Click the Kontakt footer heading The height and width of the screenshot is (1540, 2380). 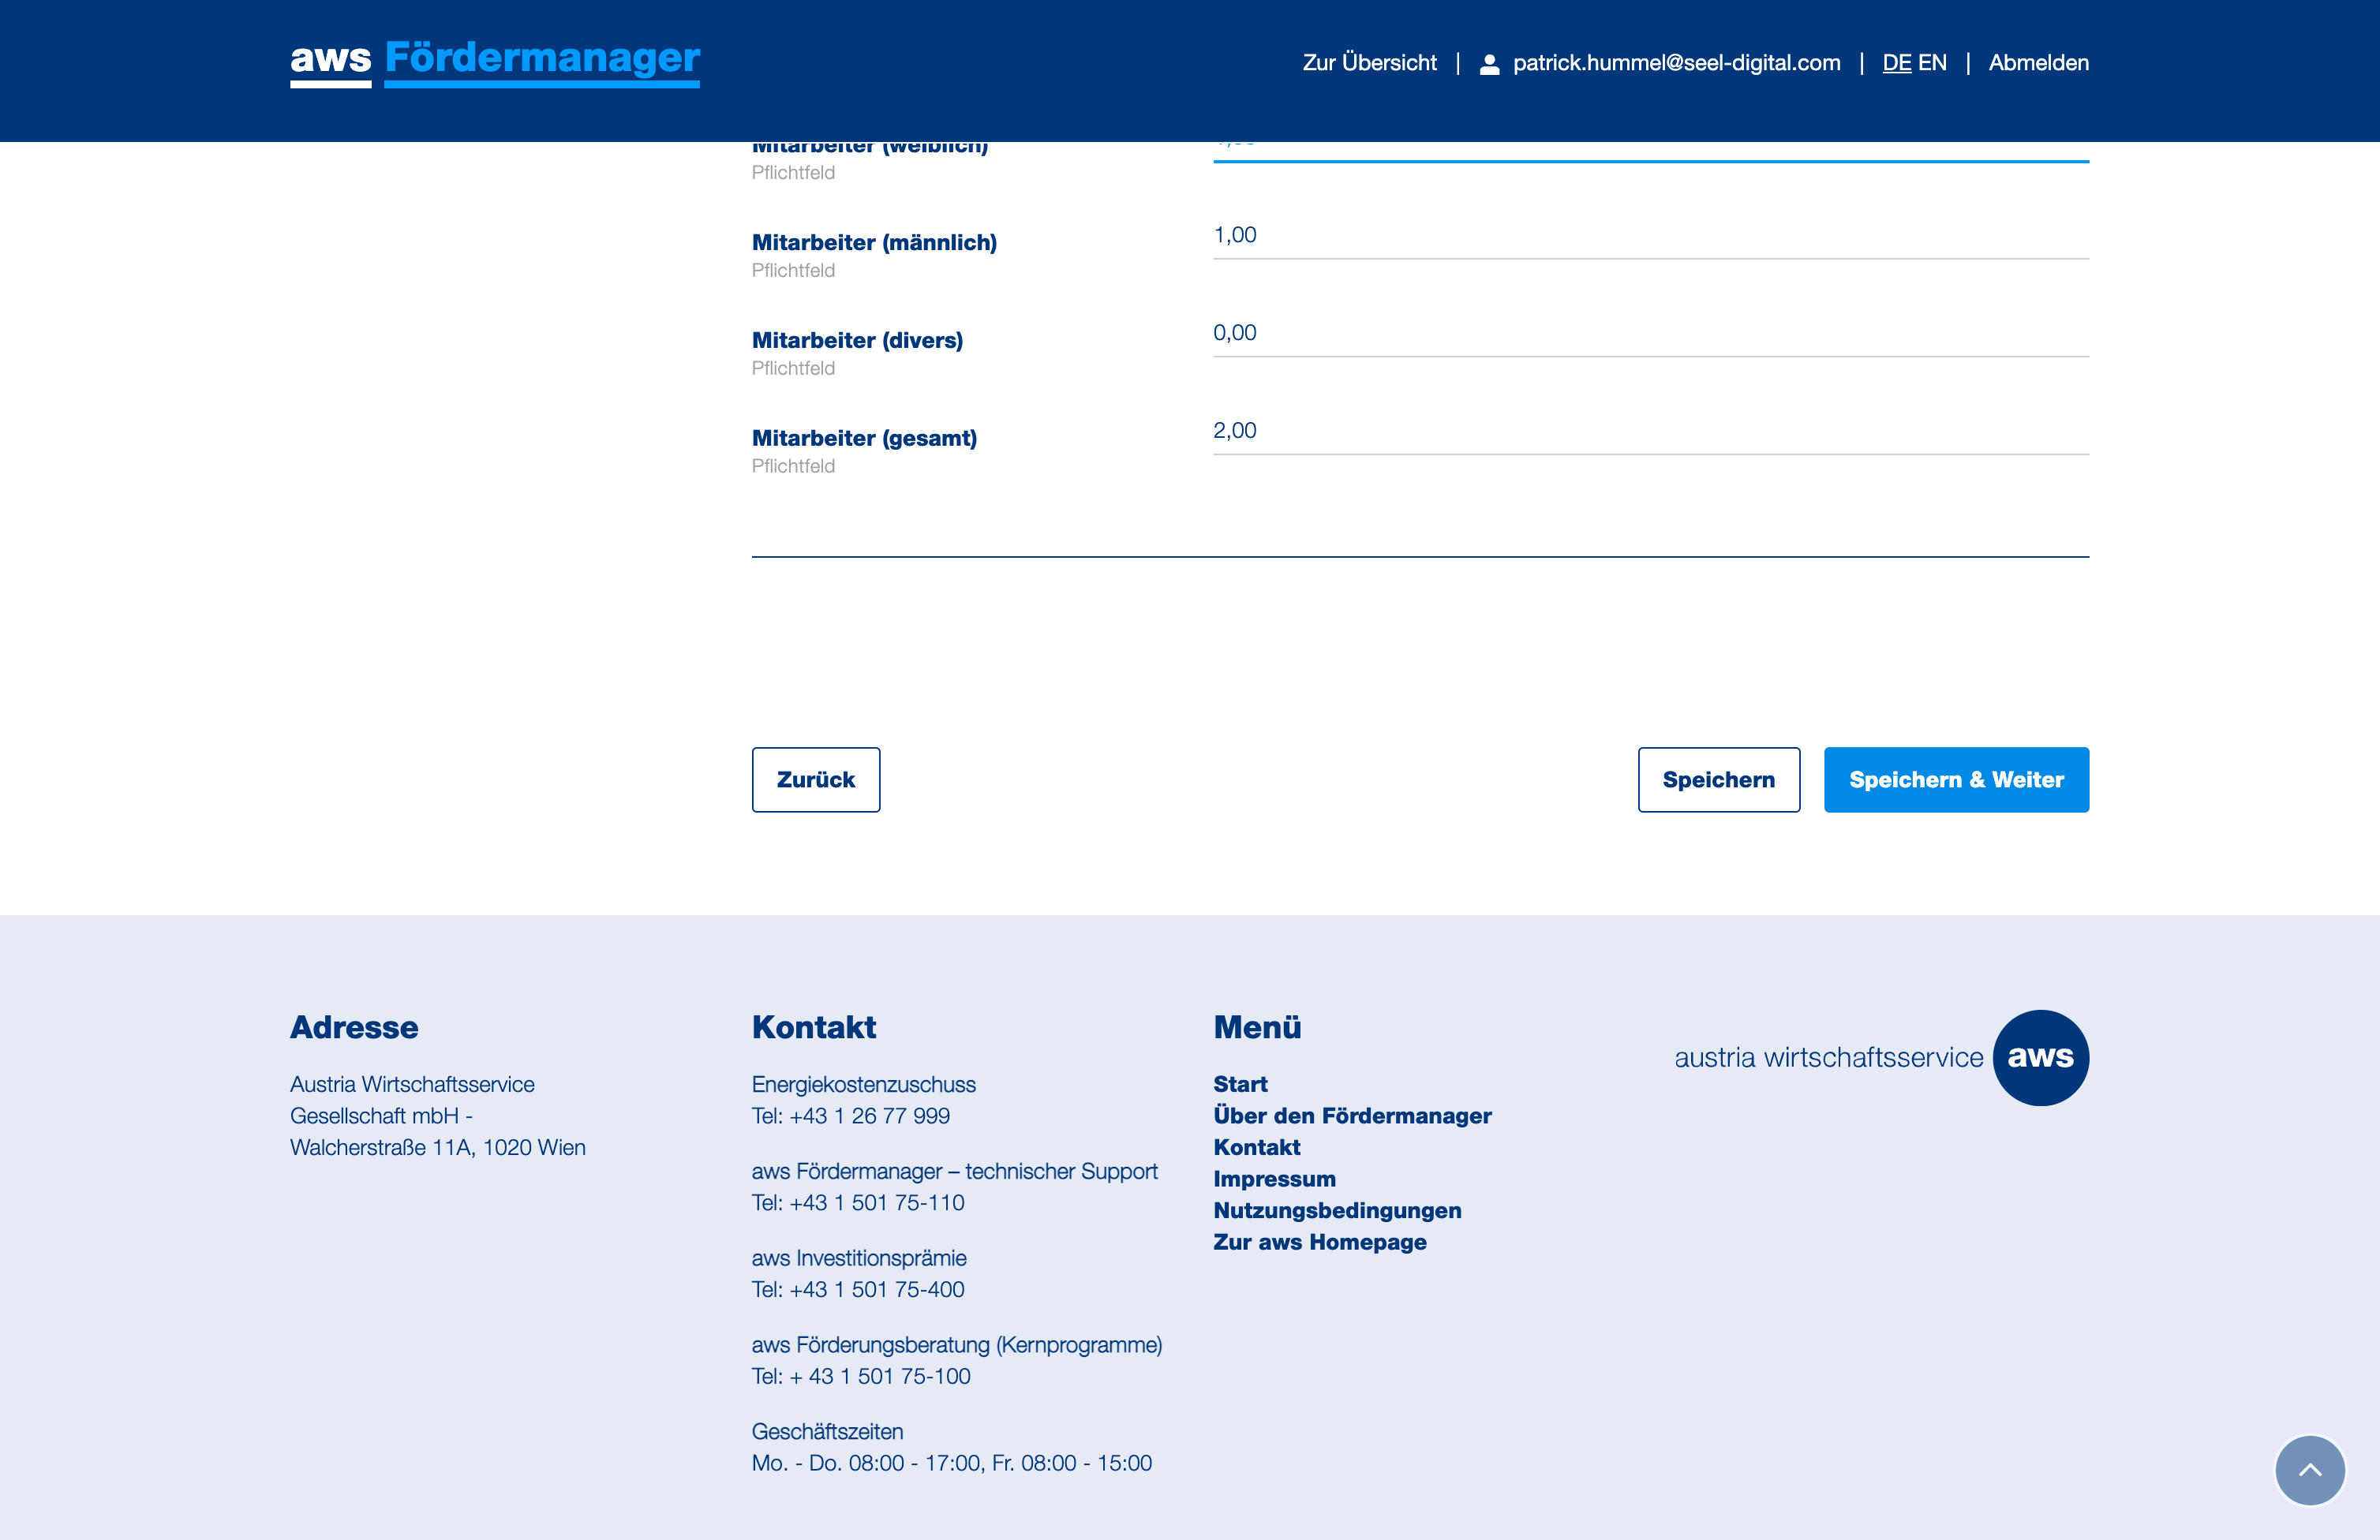pos(814,1028)
